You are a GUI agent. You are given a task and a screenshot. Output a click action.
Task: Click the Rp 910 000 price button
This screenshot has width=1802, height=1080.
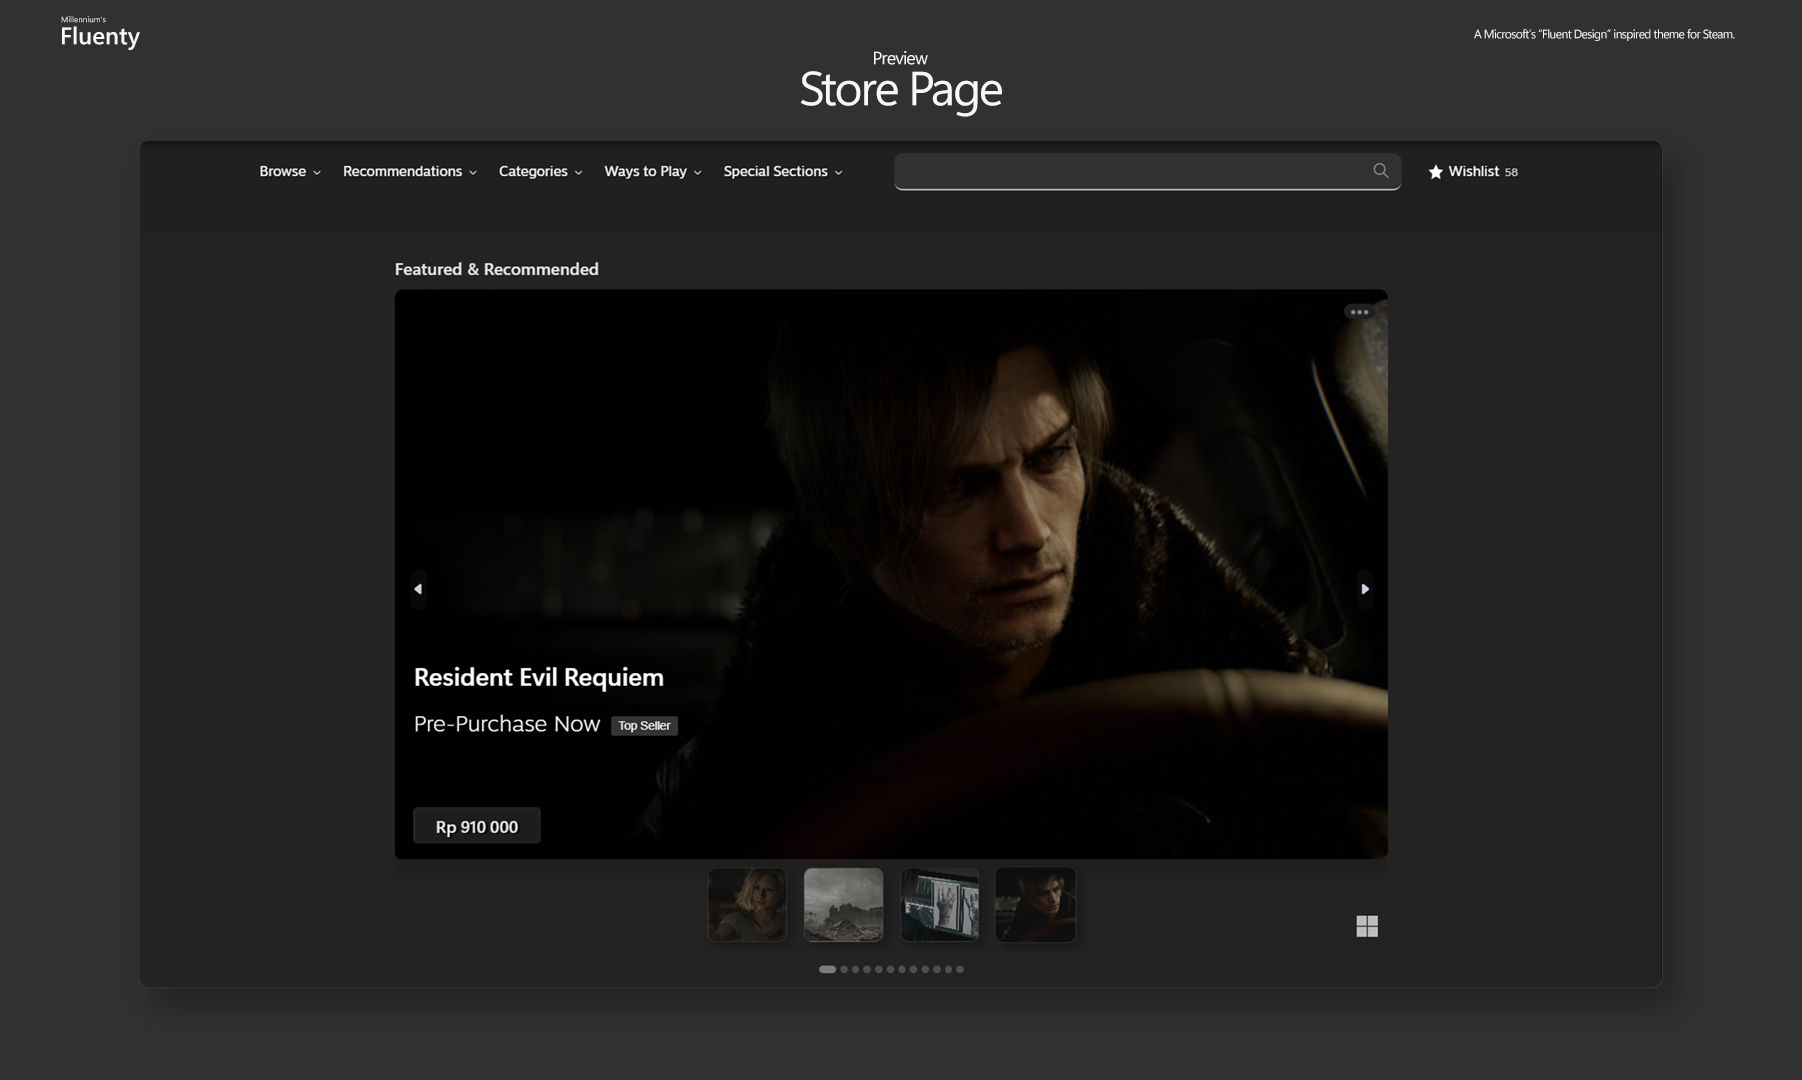477,826
